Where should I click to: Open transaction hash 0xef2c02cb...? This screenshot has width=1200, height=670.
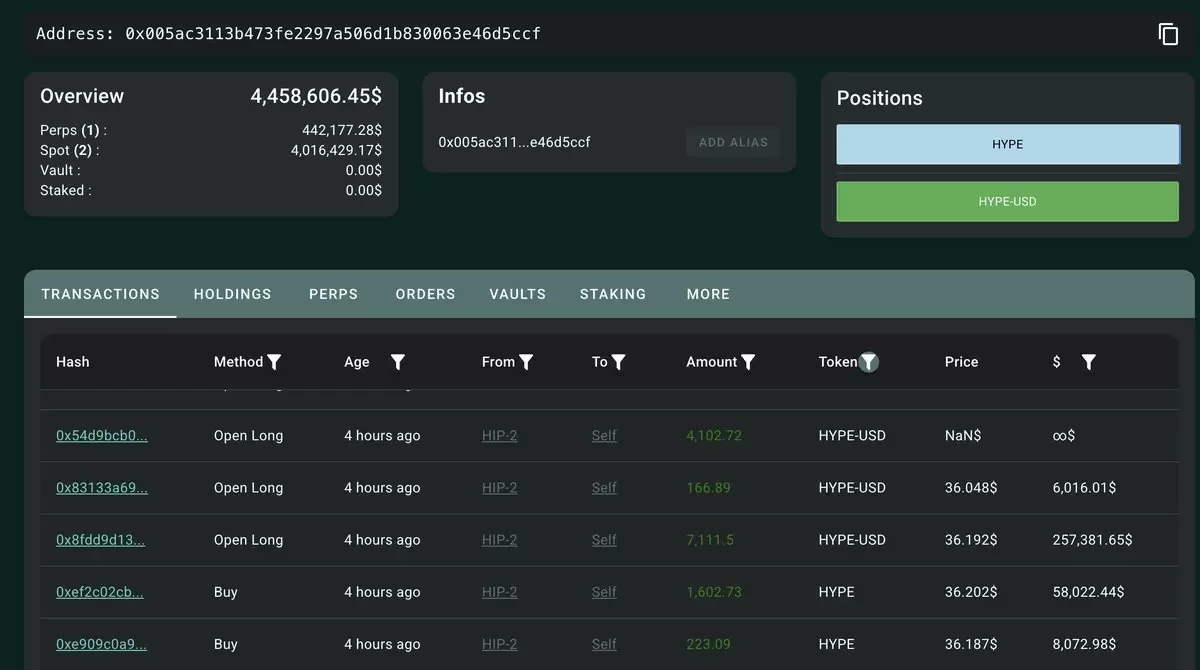[99, 592]
